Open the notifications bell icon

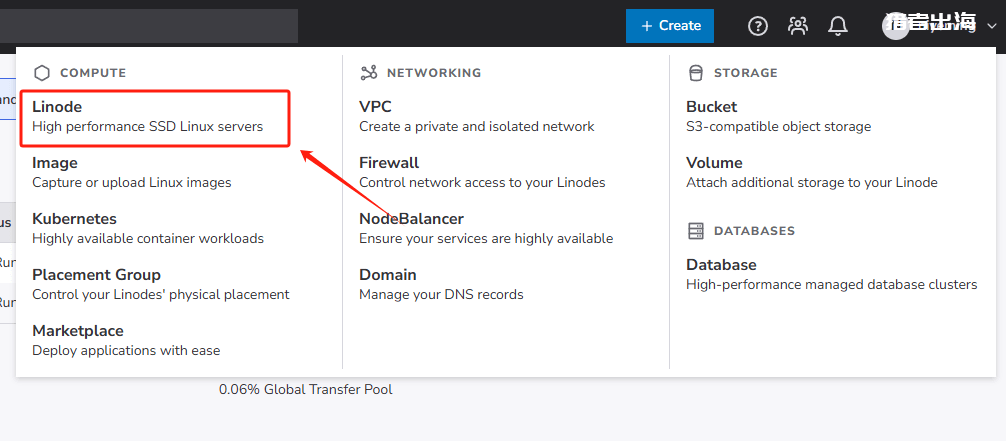point(838,26)
